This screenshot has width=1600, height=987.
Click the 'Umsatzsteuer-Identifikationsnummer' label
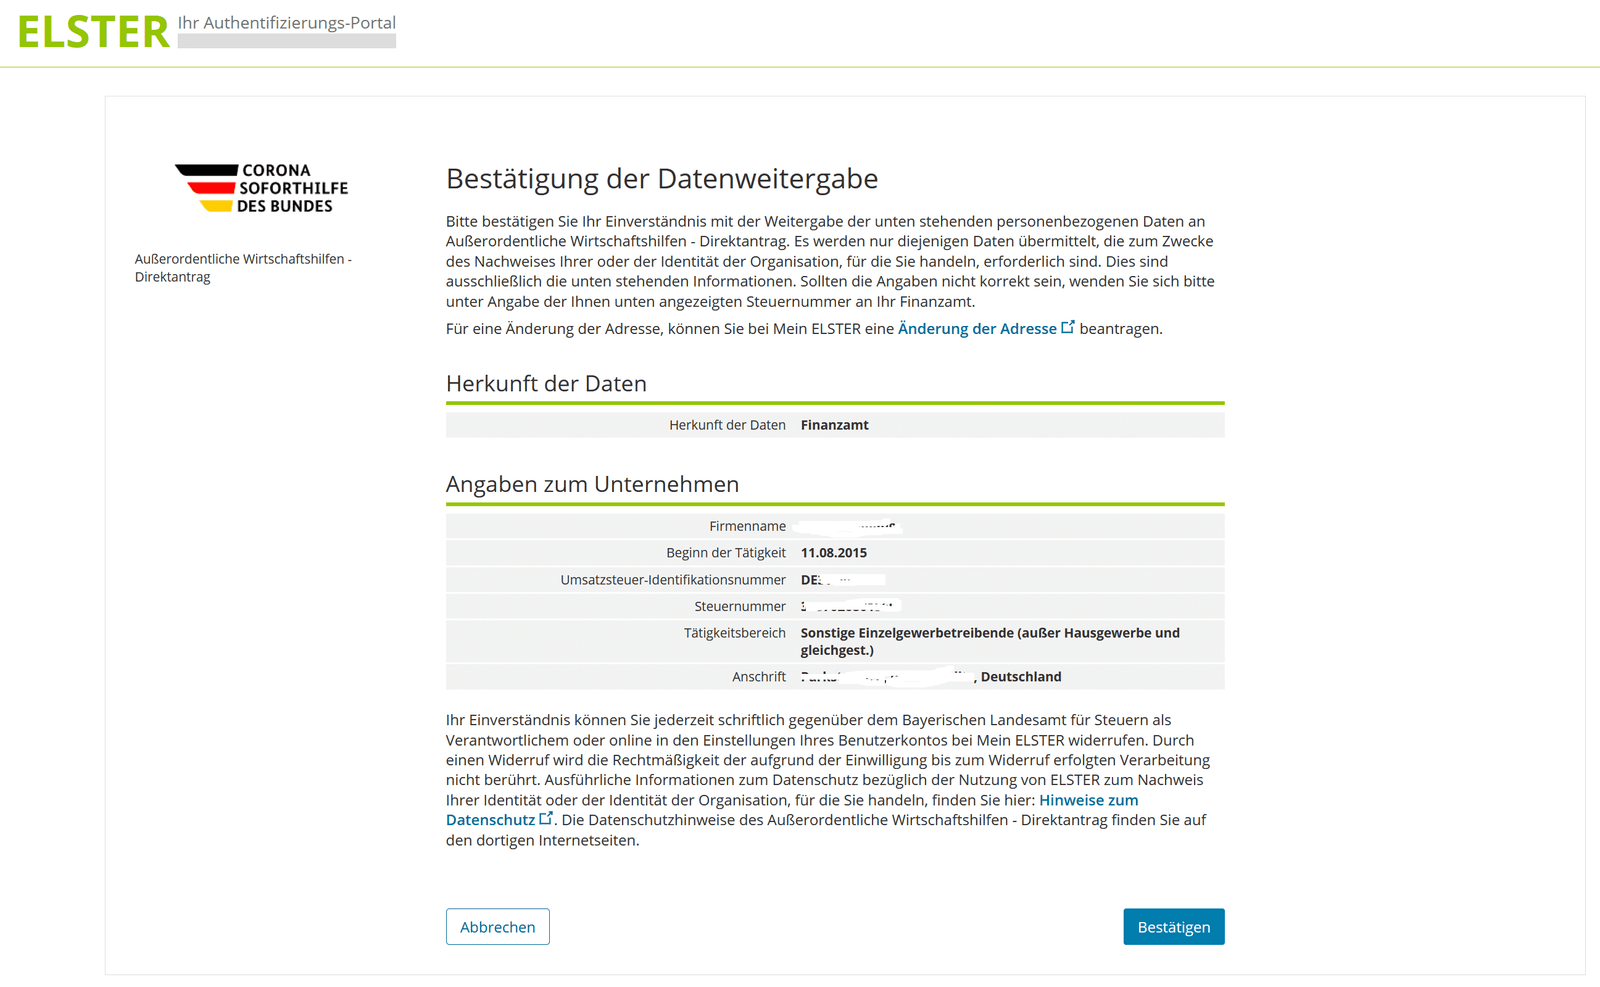click(x=673, y=580)
